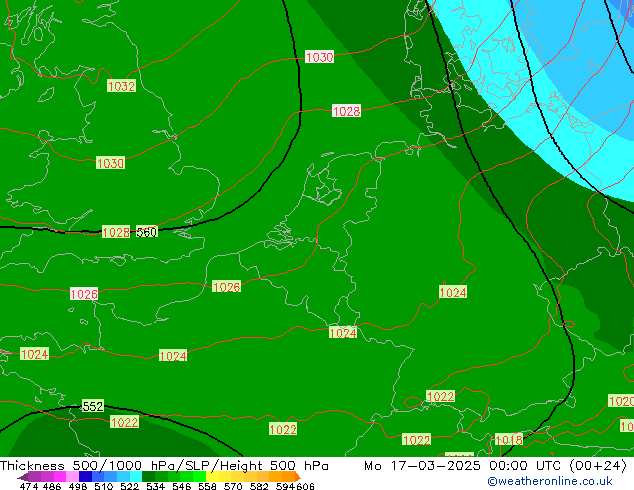Screen dimensions: 634x490
Task: Click the 1028 label beside the 560 marker
Action: pyautogui.click(x=115, y=232)
